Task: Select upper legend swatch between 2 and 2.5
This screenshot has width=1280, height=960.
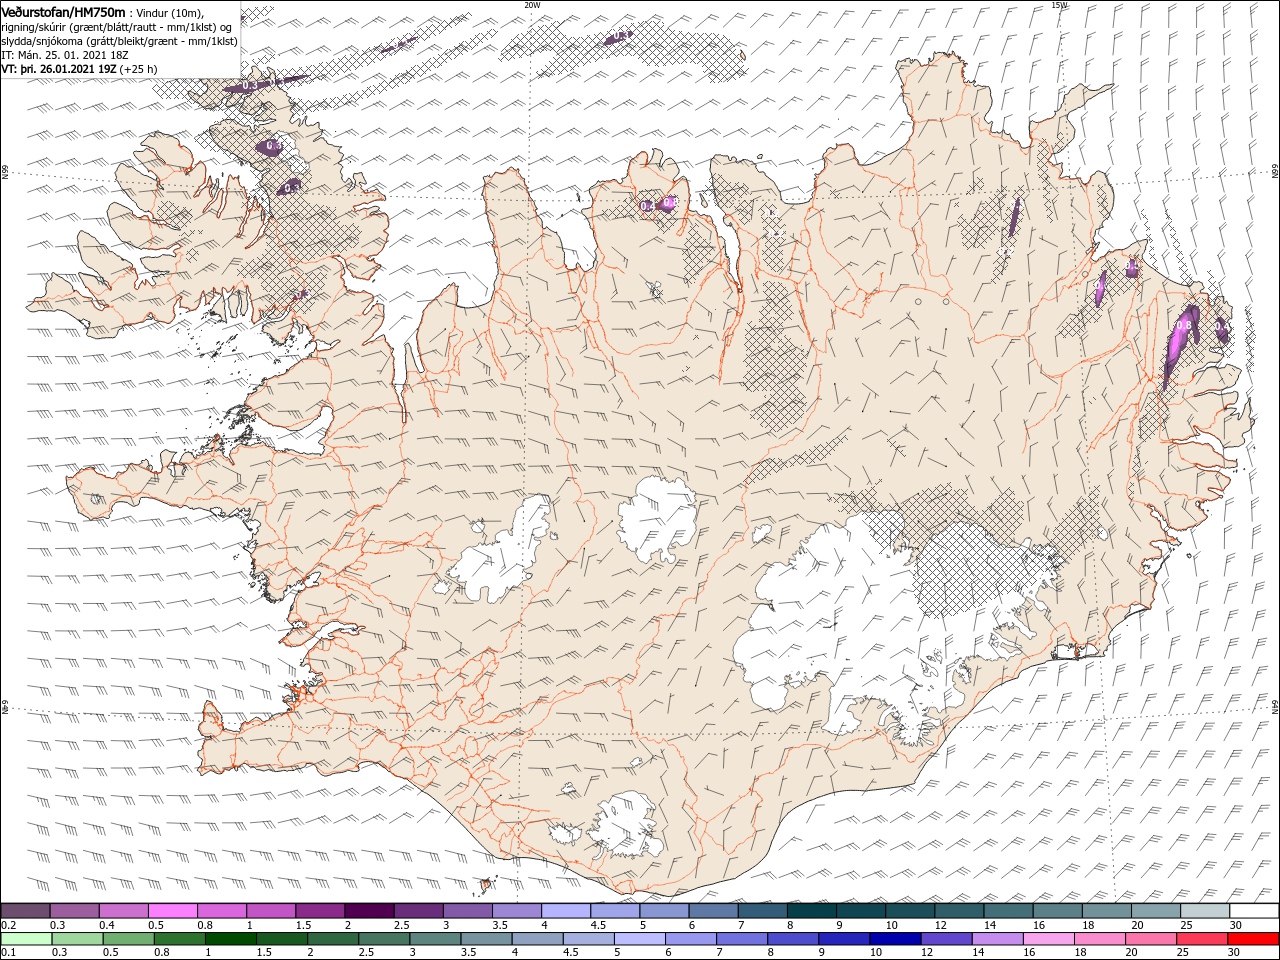Action: [368, 911]
